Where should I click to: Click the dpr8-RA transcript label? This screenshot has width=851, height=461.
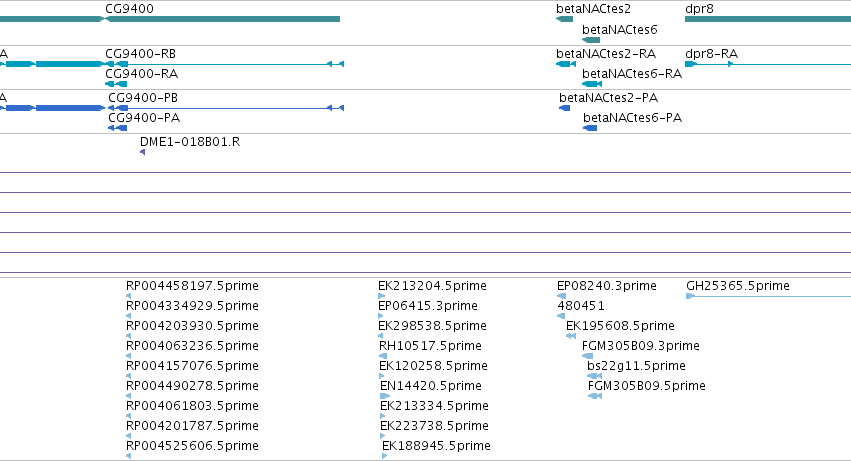click(x=712, y=54)
